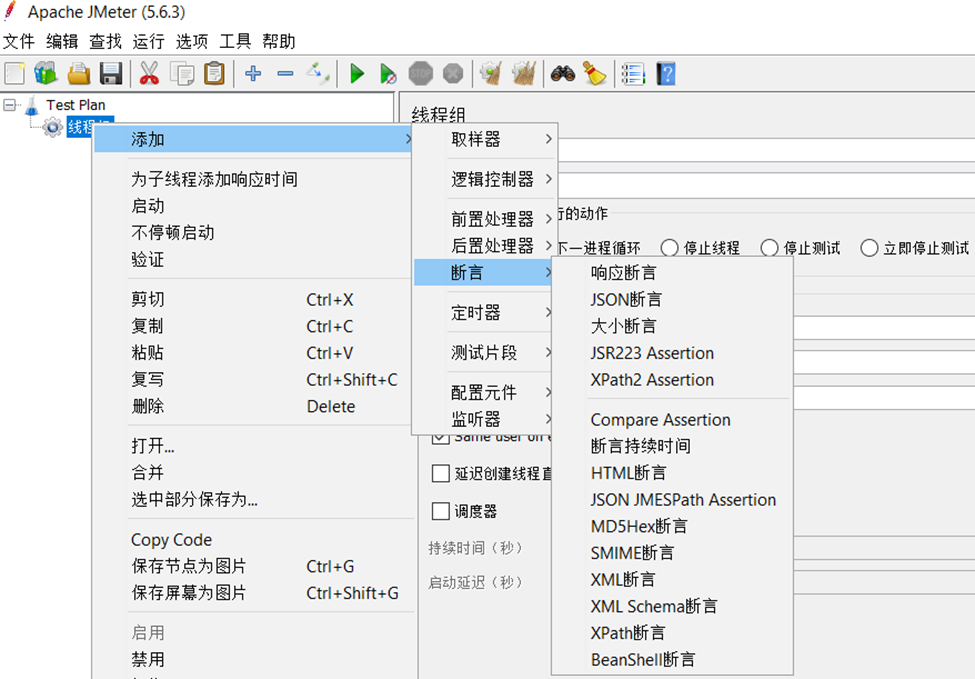Expand the 监听器 submenu
Screen dimensions: 975x679
484,419
